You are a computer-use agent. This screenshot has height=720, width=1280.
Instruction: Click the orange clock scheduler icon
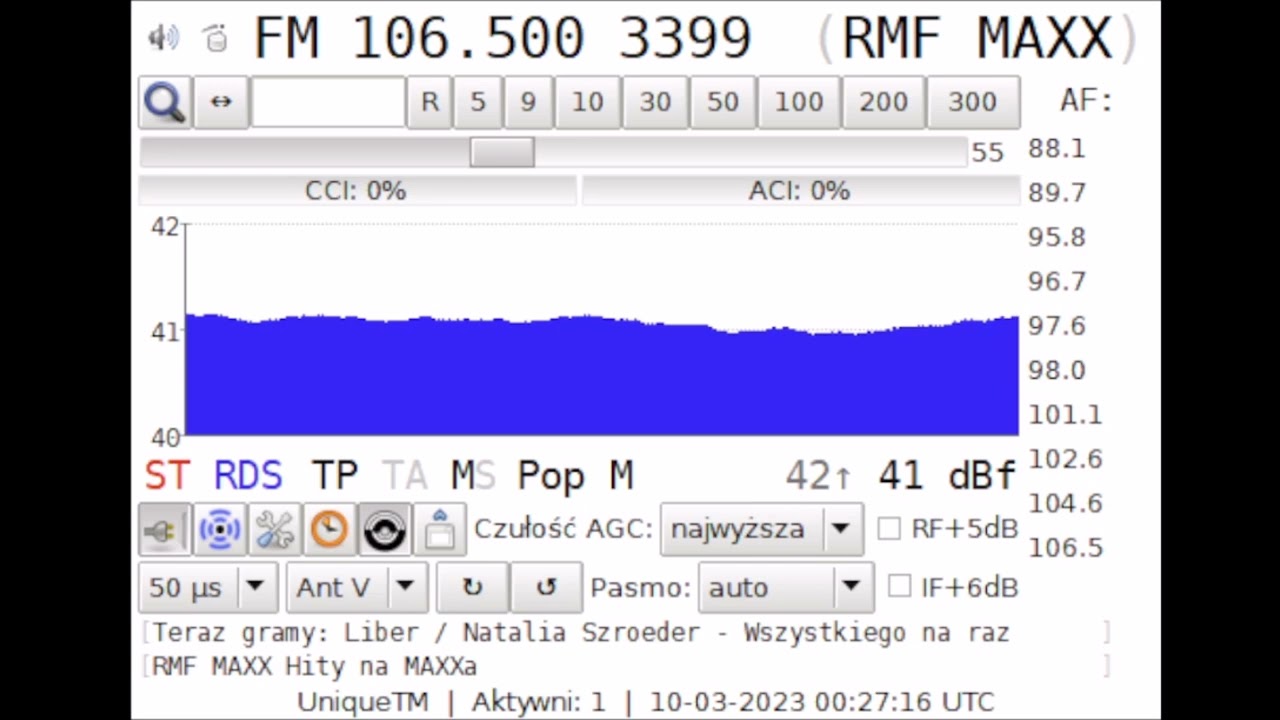point(329,529)
